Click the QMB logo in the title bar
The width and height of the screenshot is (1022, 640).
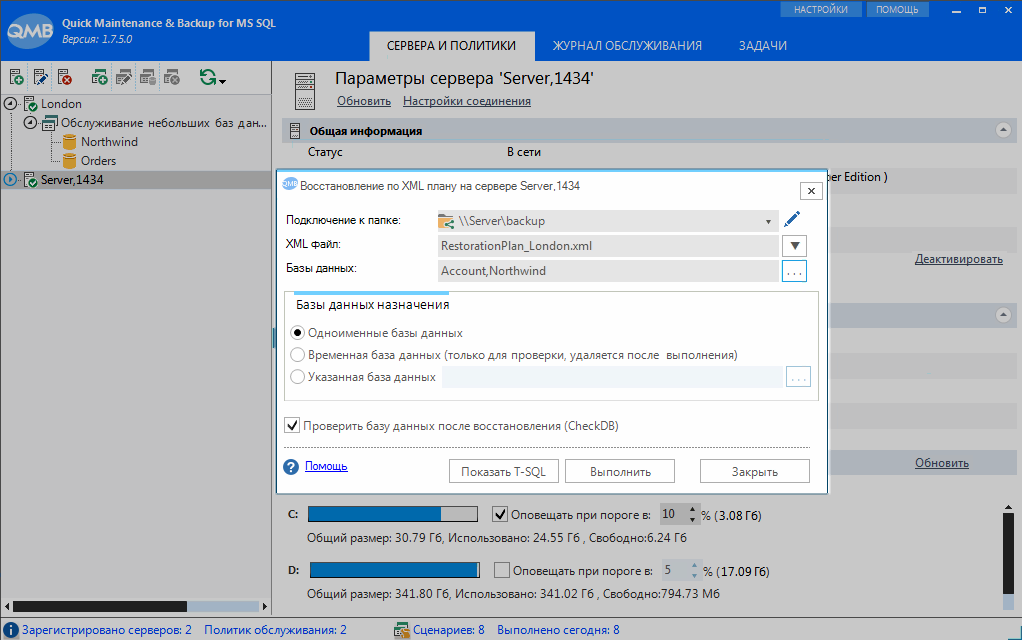point(29,30)
